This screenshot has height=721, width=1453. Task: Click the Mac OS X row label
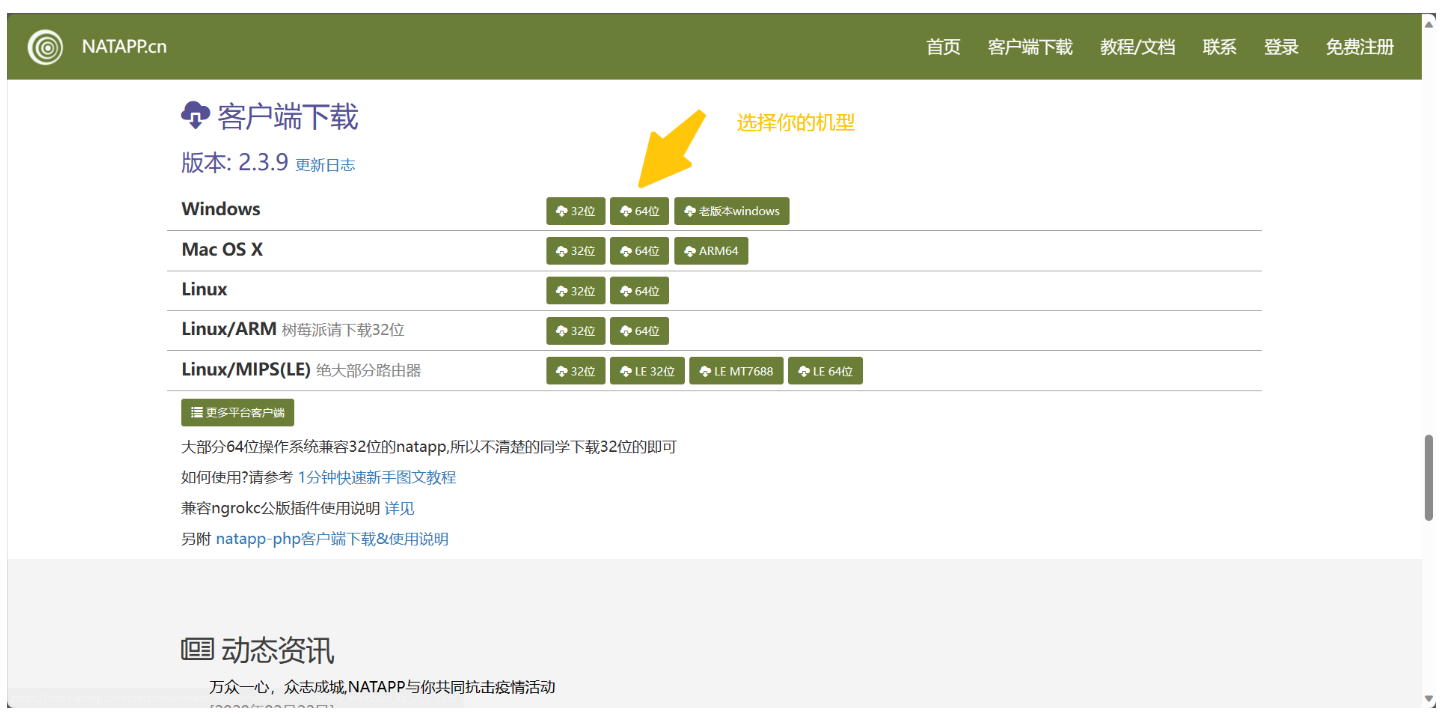222,249
